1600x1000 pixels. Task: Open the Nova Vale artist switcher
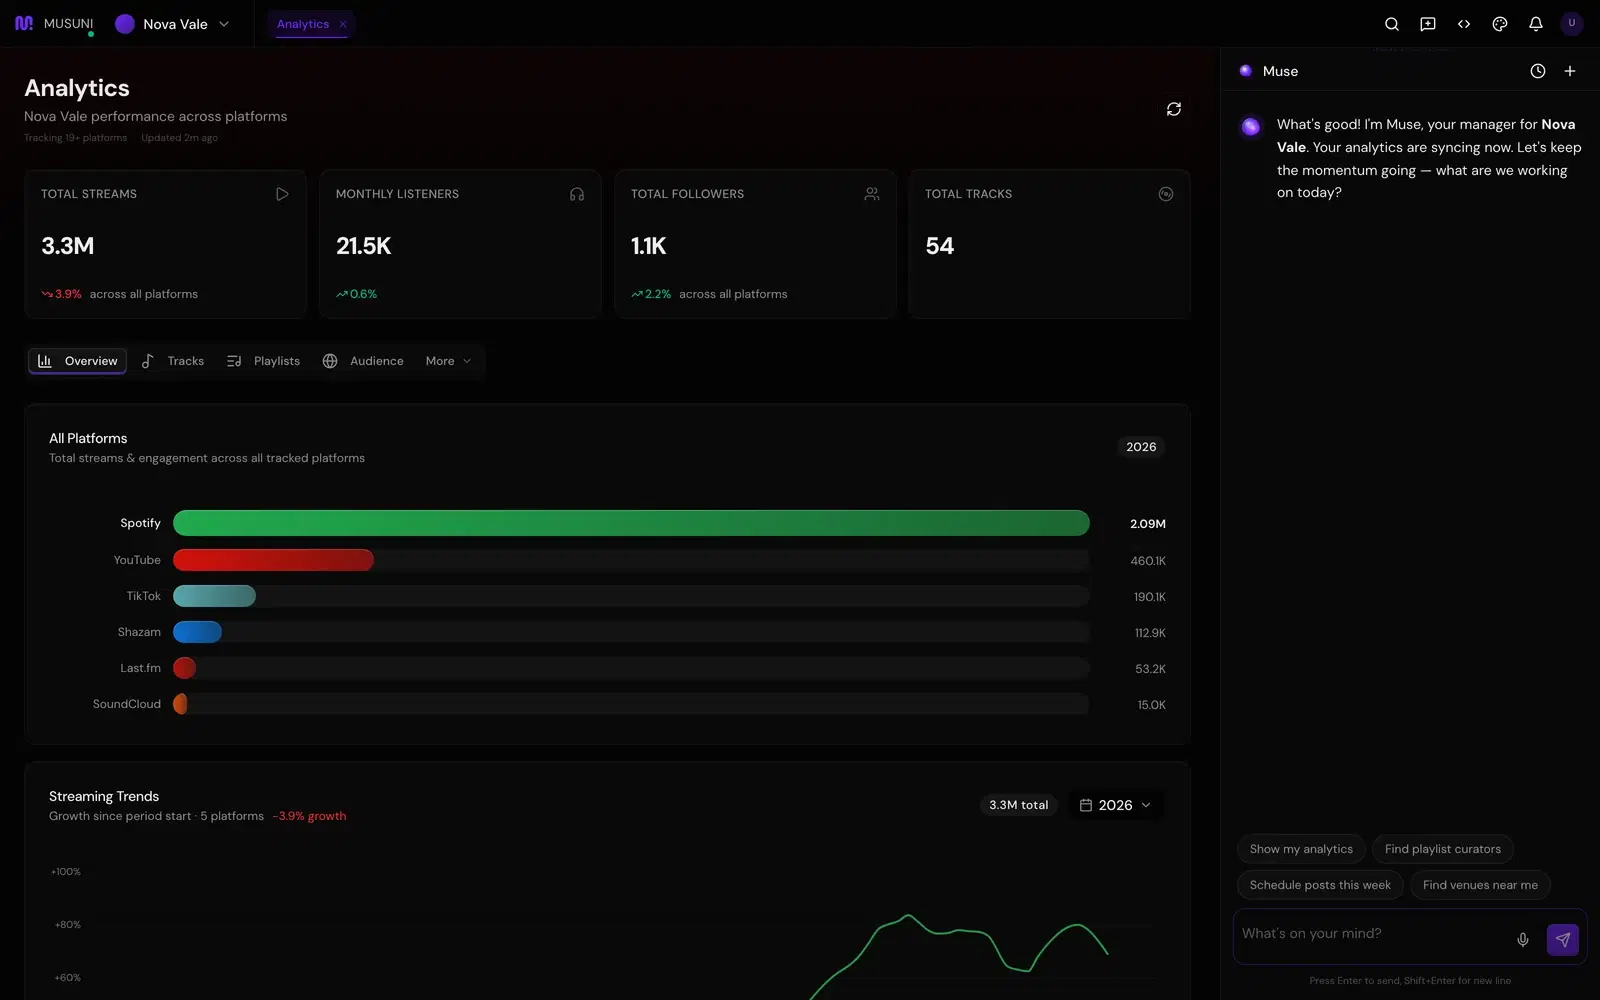point(172,24)
